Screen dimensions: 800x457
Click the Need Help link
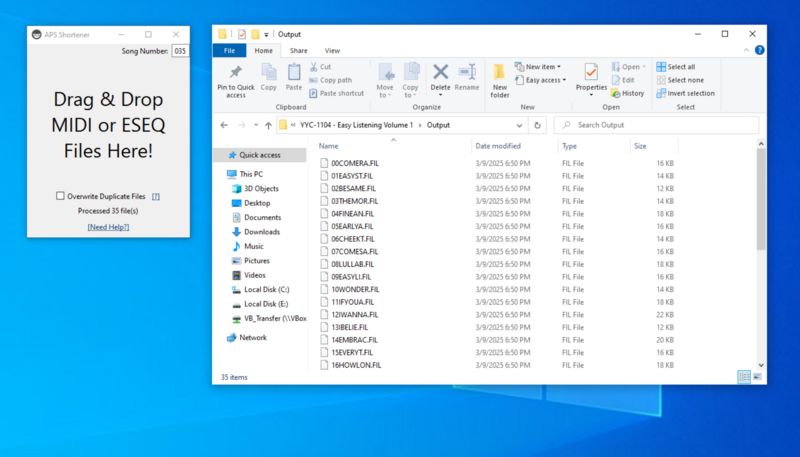click(x=108, y=227)
